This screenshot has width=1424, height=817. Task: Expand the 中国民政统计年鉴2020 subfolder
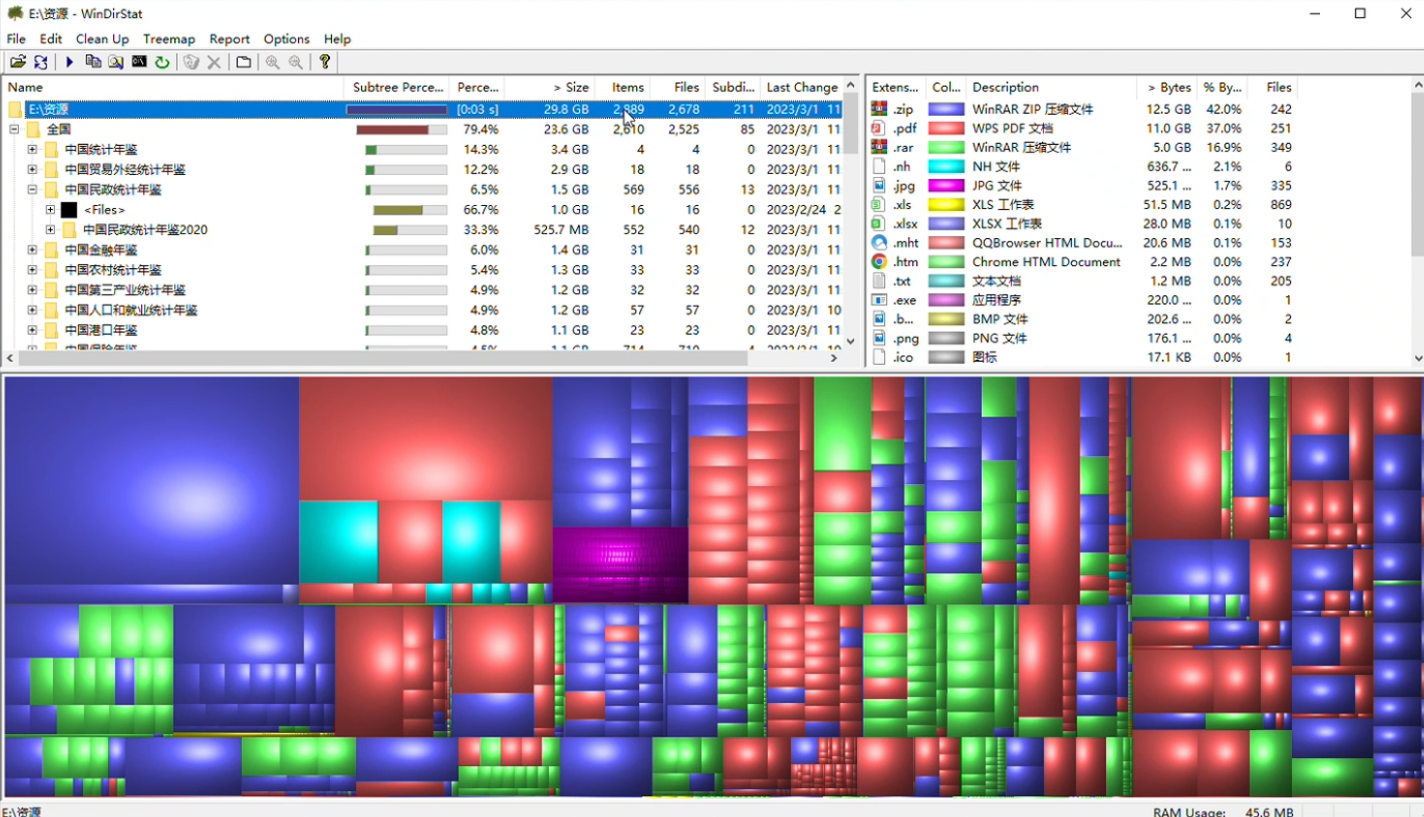(50, 230)
